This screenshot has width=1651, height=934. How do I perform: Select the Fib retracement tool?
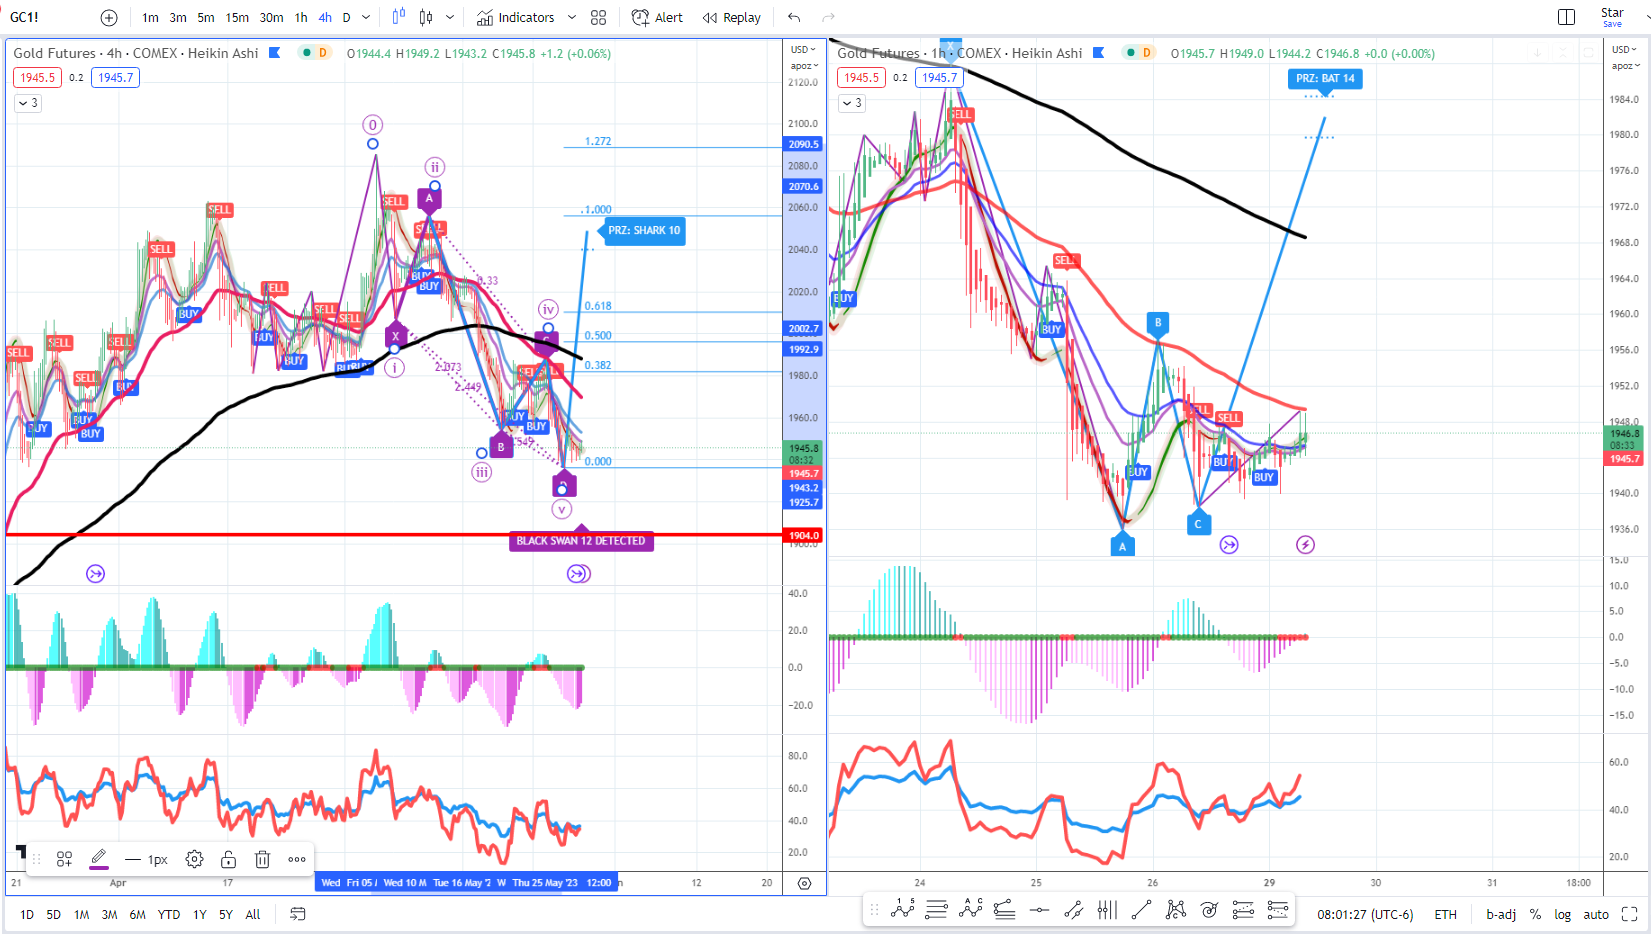(1243, 909)
